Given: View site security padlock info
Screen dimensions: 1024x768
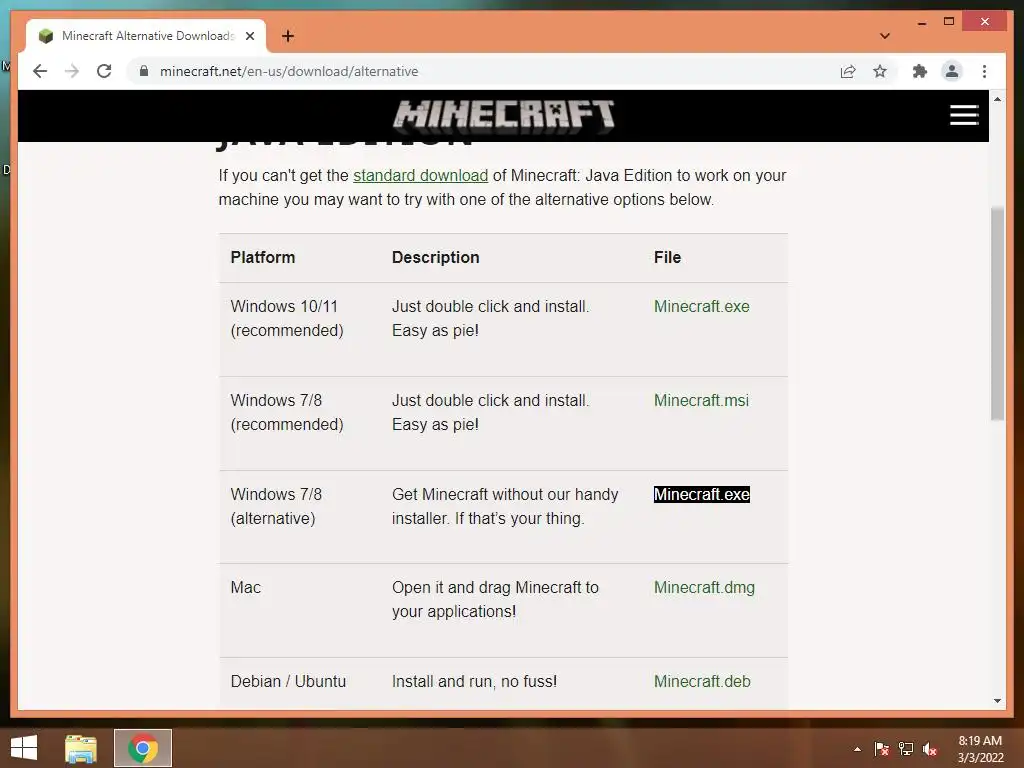Looking at the screenshot, I should point(144,71).
